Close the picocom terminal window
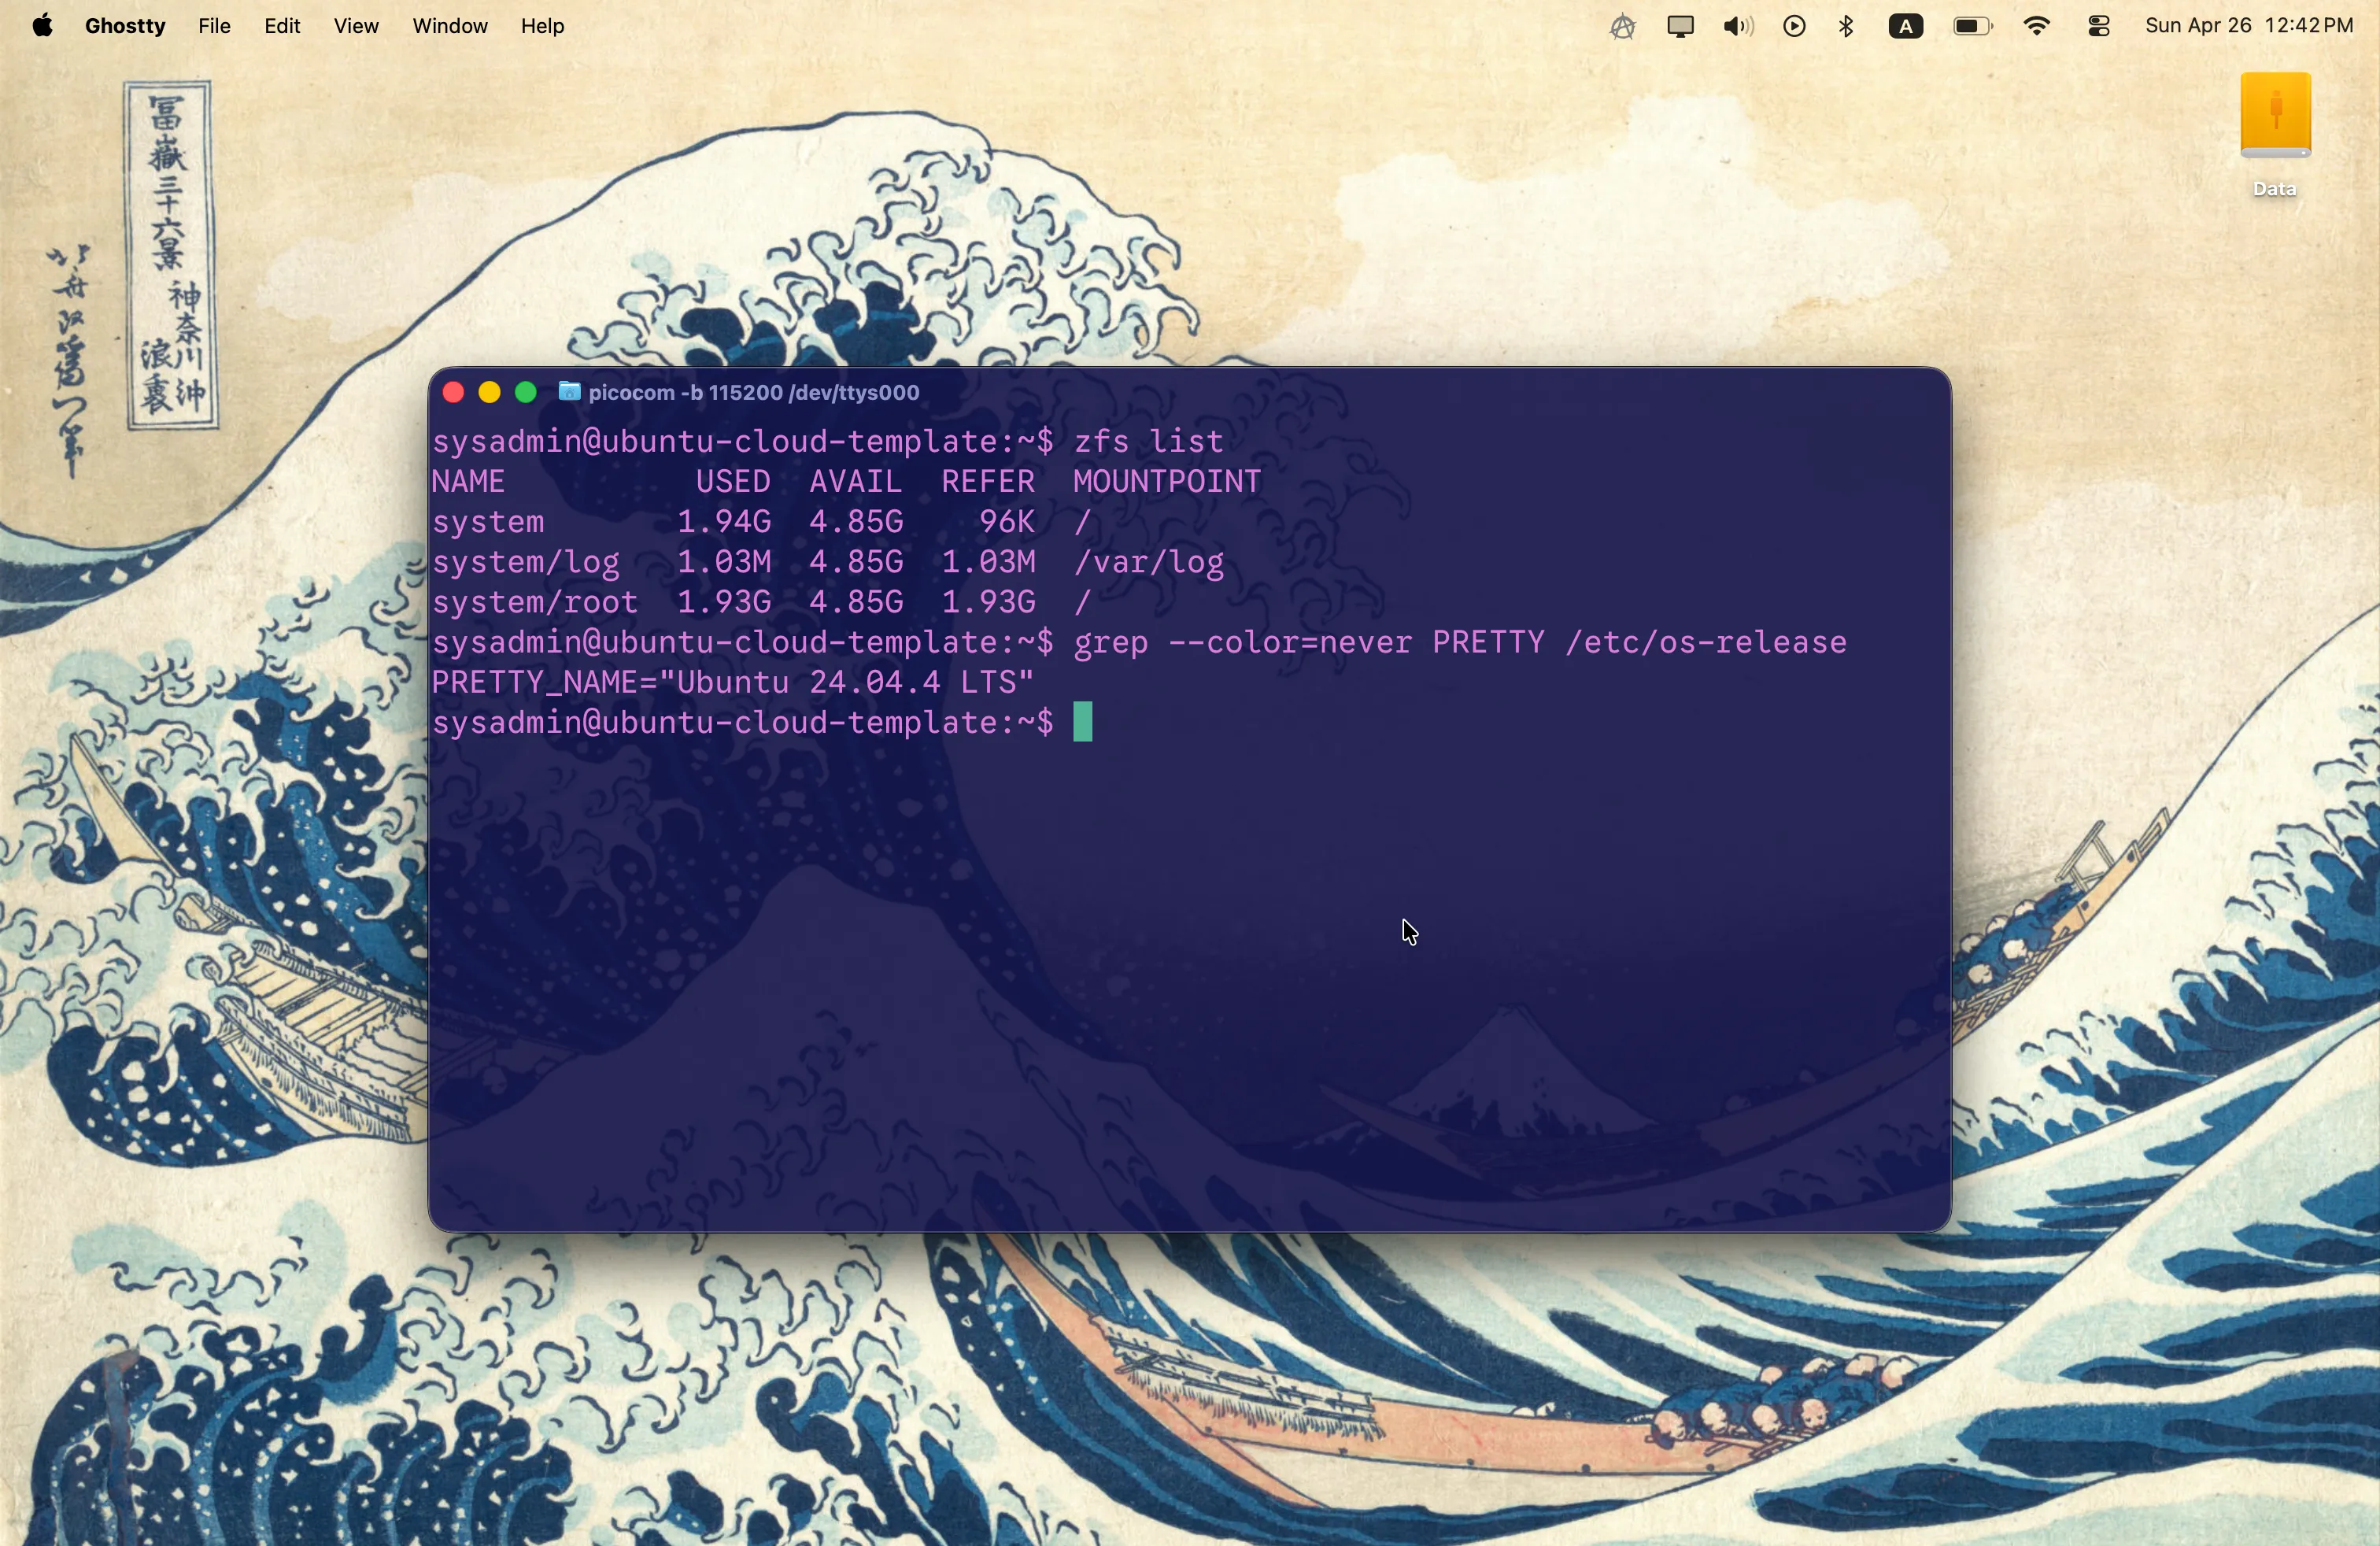Viewport: 2380px width, 1546px height. coord(453,393)
